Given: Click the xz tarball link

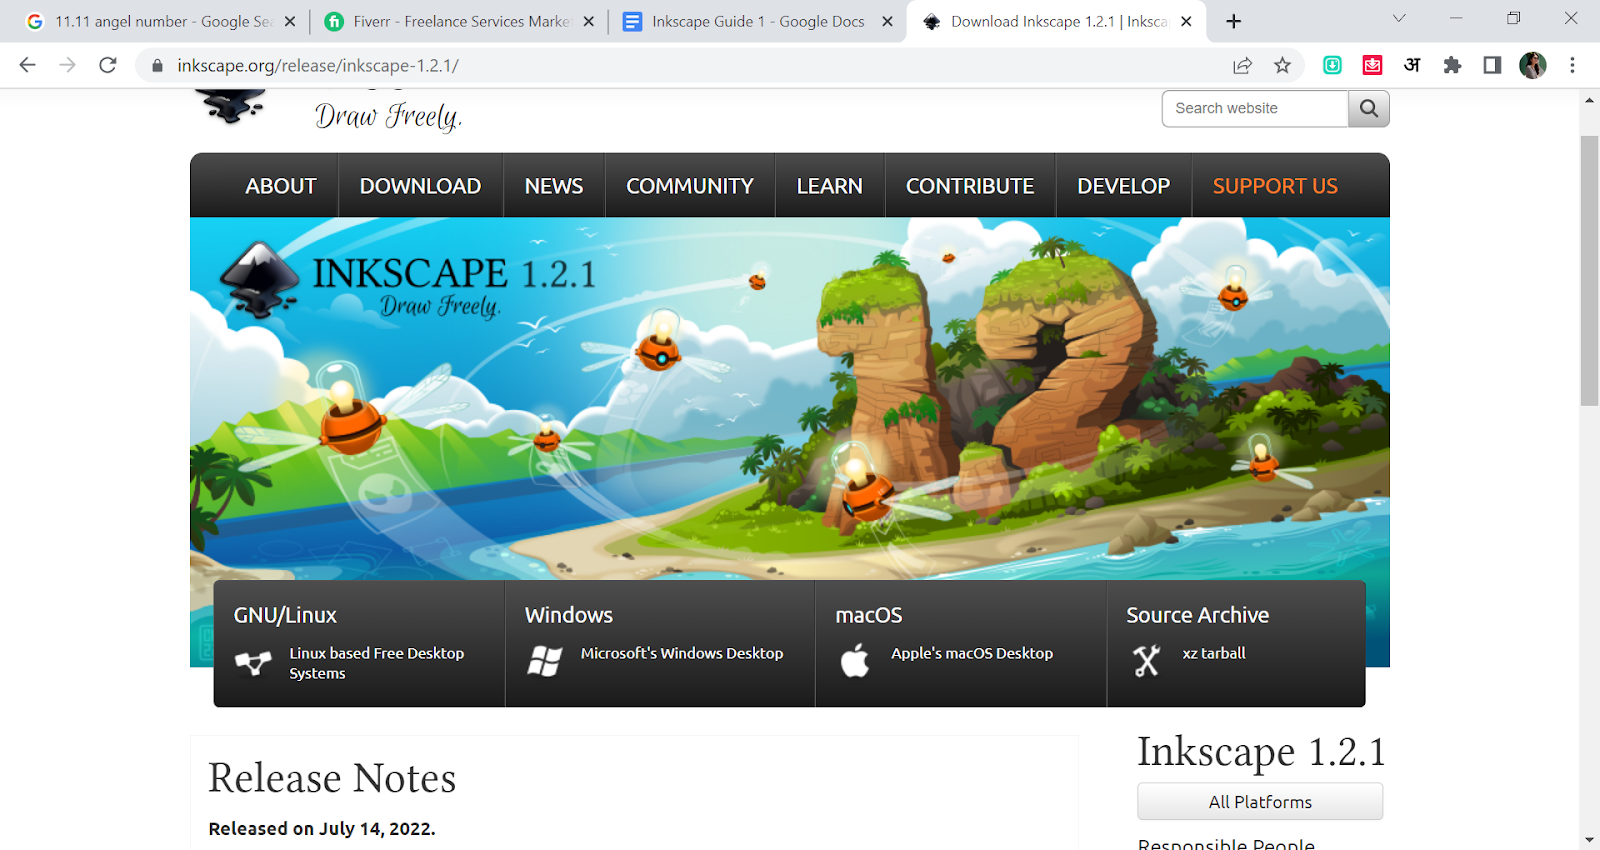Looking at the screenshot, I should (x=1214, y=653).
